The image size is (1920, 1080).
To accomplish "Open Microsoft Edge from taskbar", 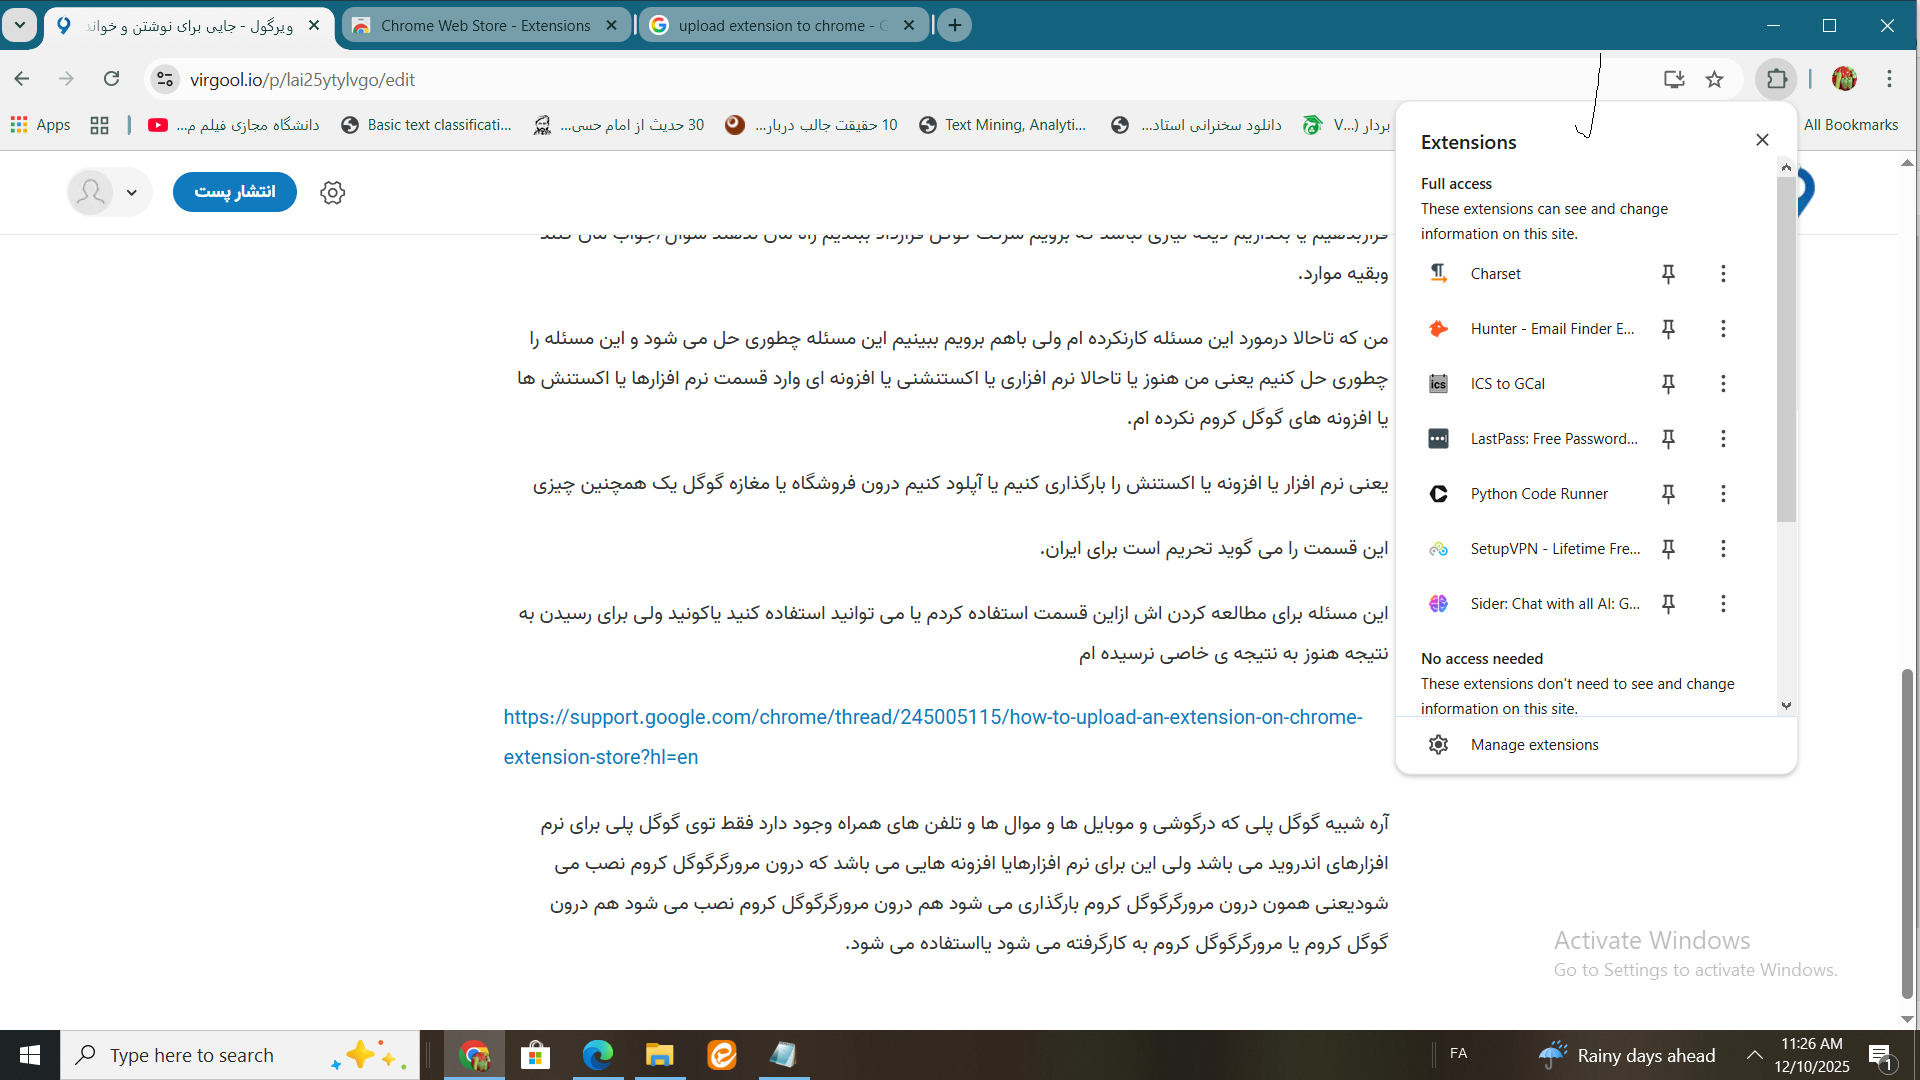I will pos(597,1055).
